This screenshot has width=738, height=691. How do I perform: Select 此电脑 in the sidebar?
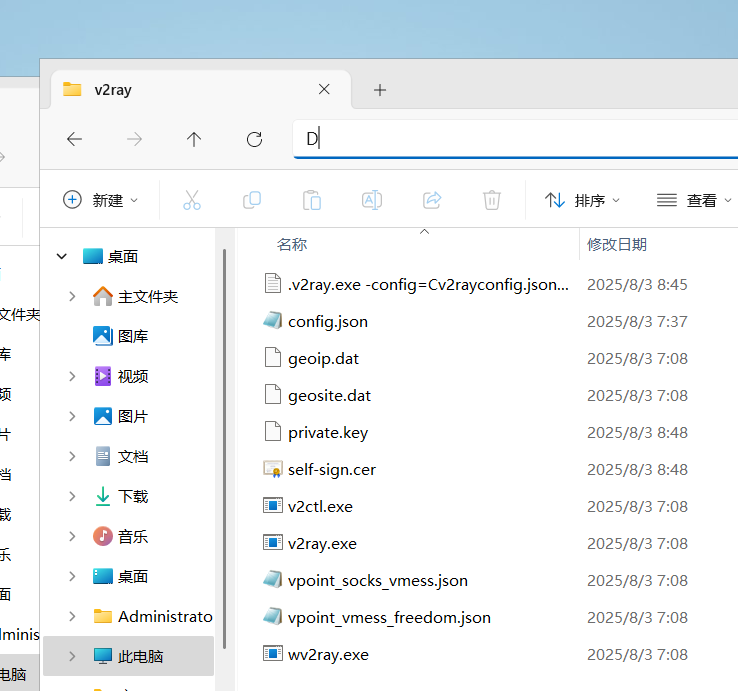tap(128, 656)
